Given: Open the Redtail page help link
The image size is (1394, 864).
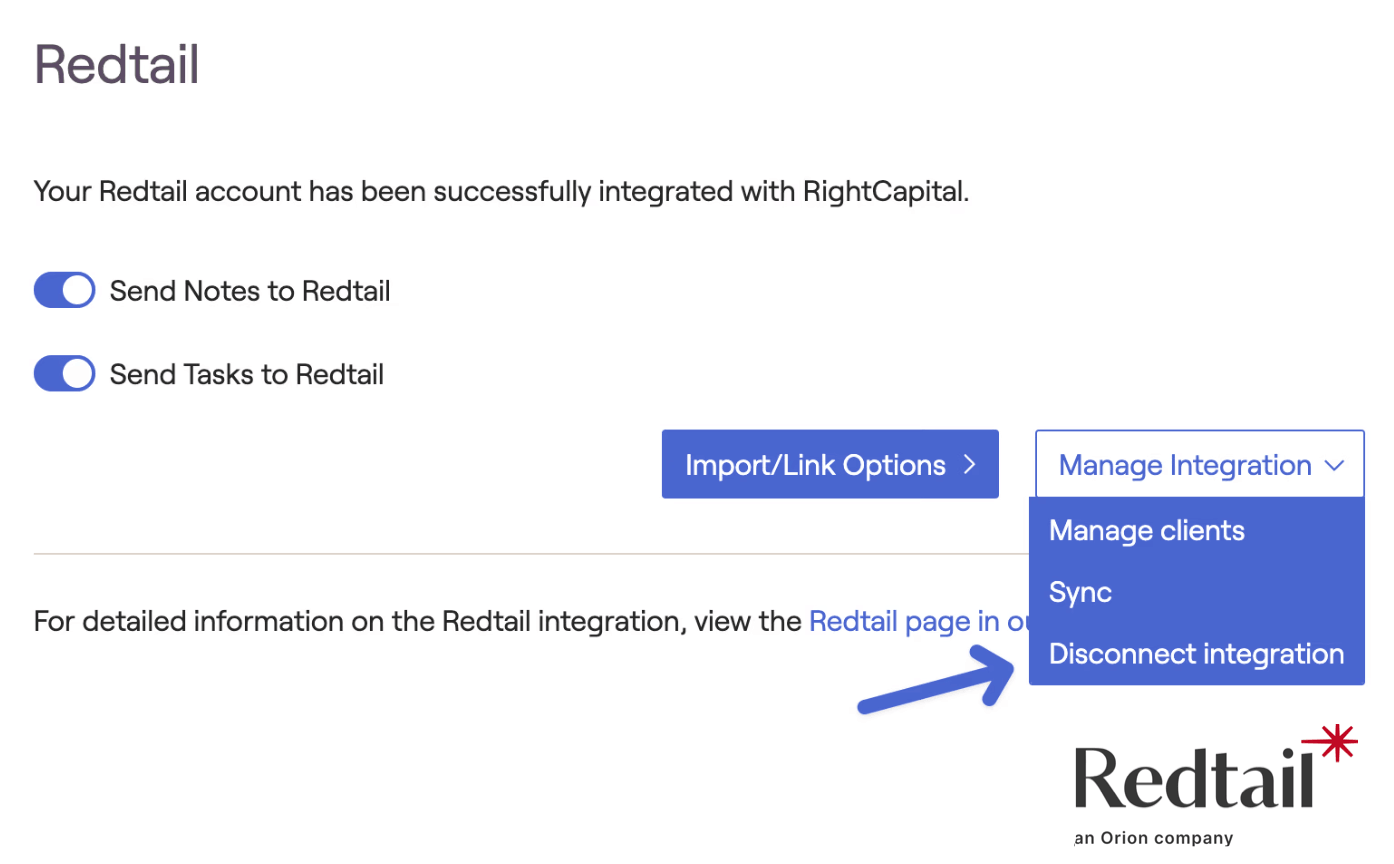Looking at the screenshot, I should click(918, 621).
